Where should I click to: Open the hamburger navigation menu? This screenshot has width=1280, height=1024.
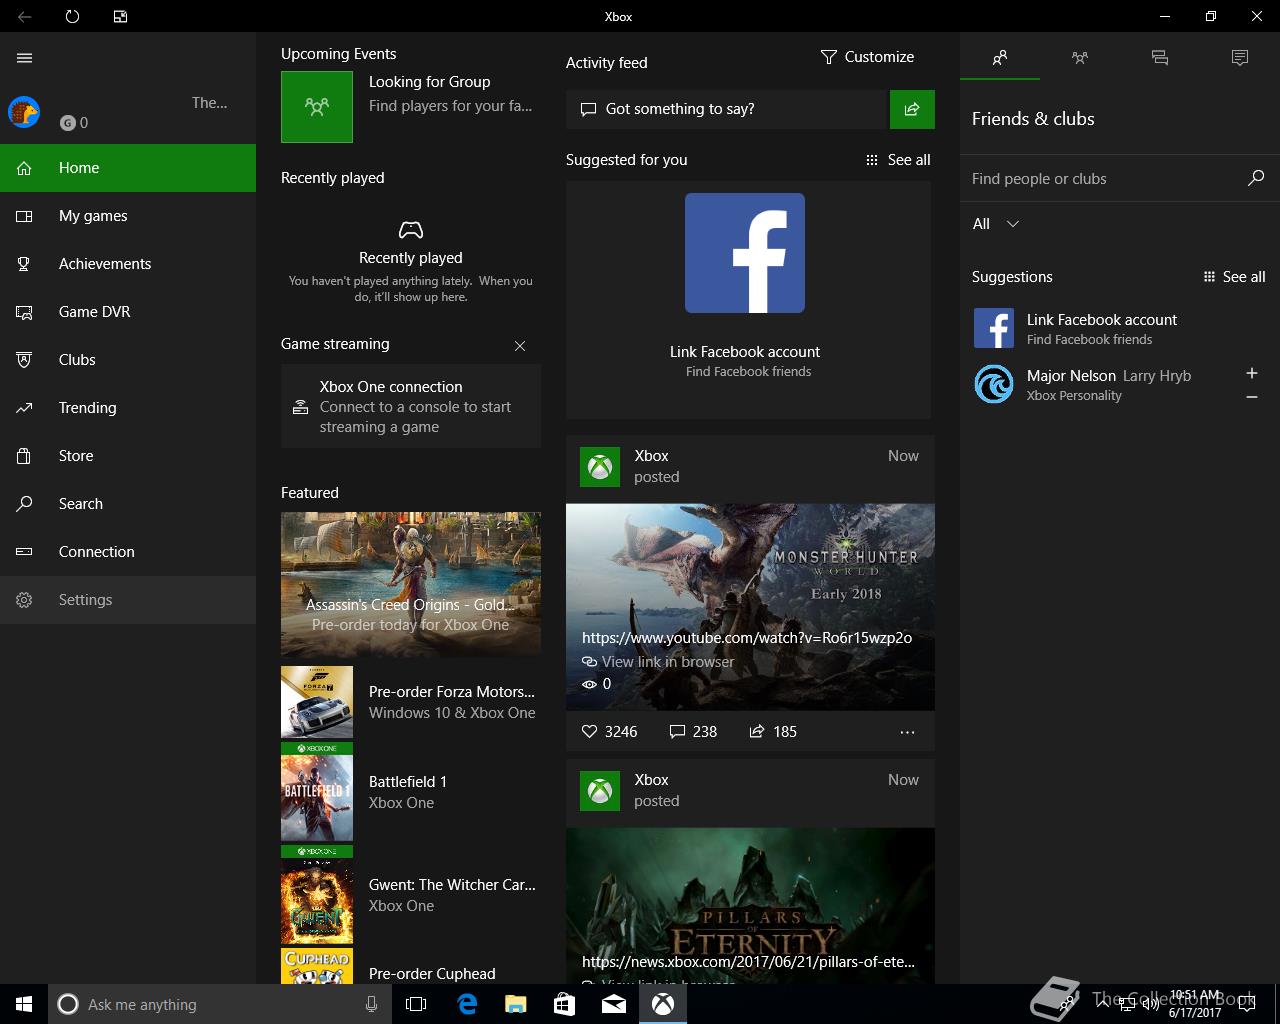click(25, 58)
